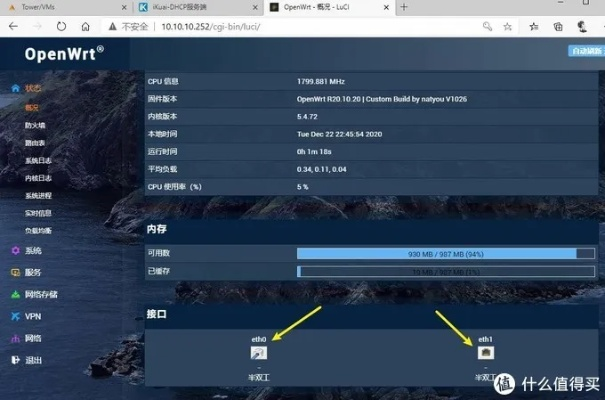Click the eth1 interface port icon
The image size is (605, 400).
(486, 353)
